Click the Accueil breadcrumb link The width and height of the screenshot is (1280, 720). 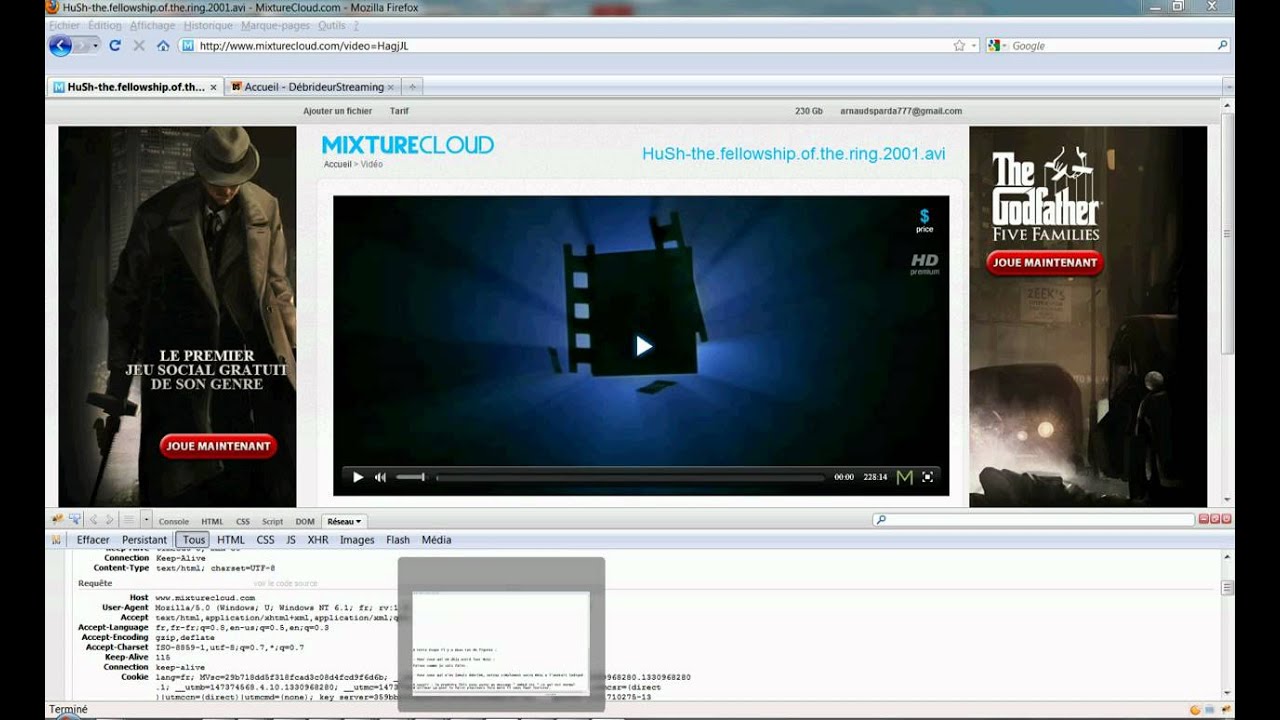click(x=337, y=164)
